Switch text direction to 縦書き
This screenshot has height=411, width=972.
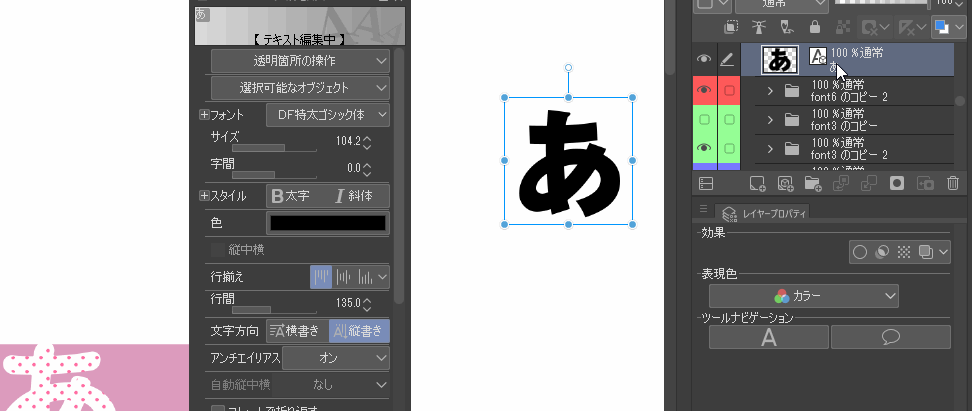pos(359,331)
